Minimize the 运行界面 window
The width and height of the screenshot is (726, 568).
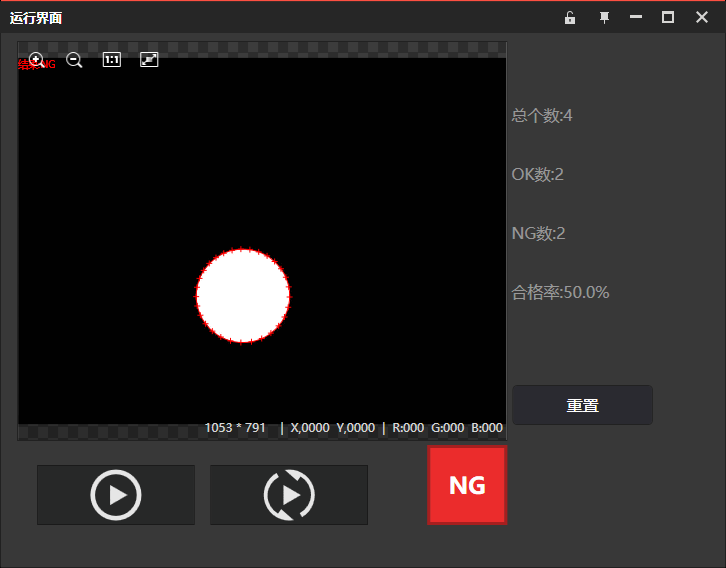[636, 17]
